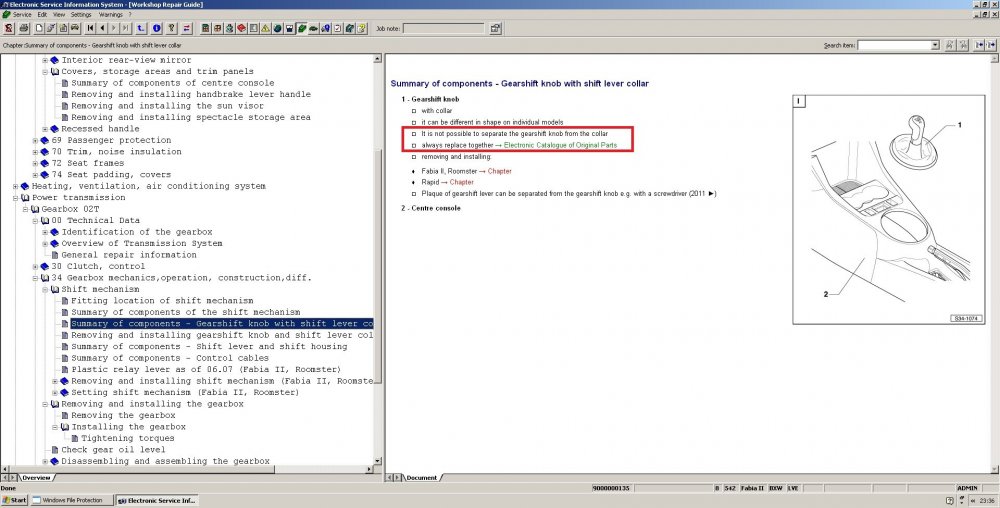Open the Search item dropdown arrow
This screenshot has width=1000, height=508.
tap(935, 45)
